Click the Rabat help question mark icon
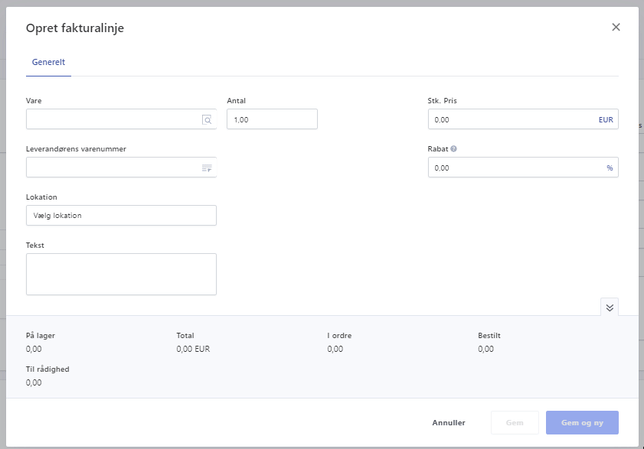644x449 pixels. [x=454, y=149]
